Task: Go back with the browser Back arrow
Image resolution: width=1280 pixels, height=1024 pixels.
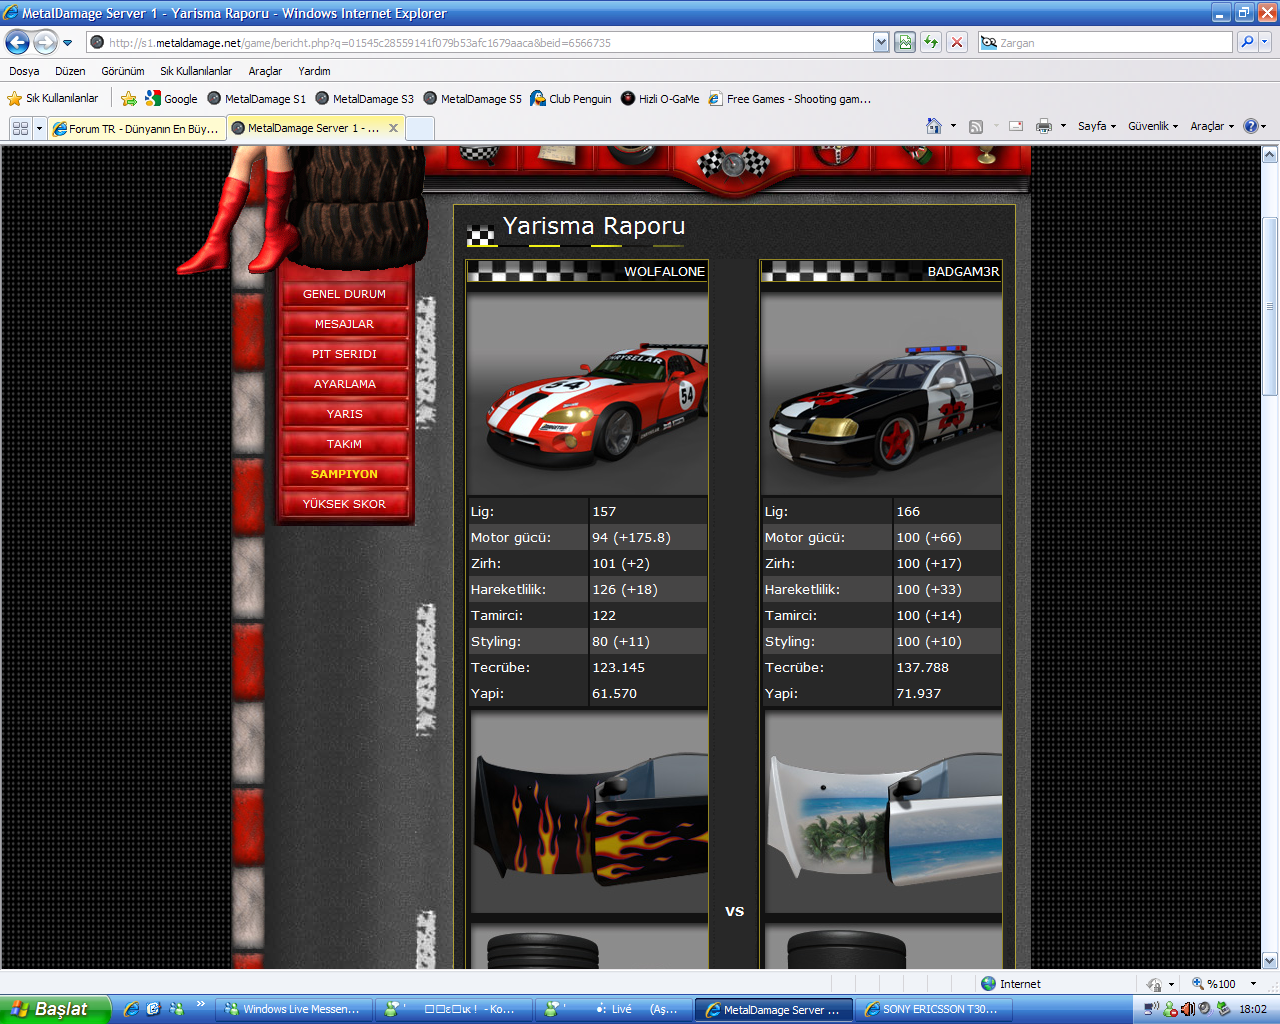Action: (x=18, y=42)
